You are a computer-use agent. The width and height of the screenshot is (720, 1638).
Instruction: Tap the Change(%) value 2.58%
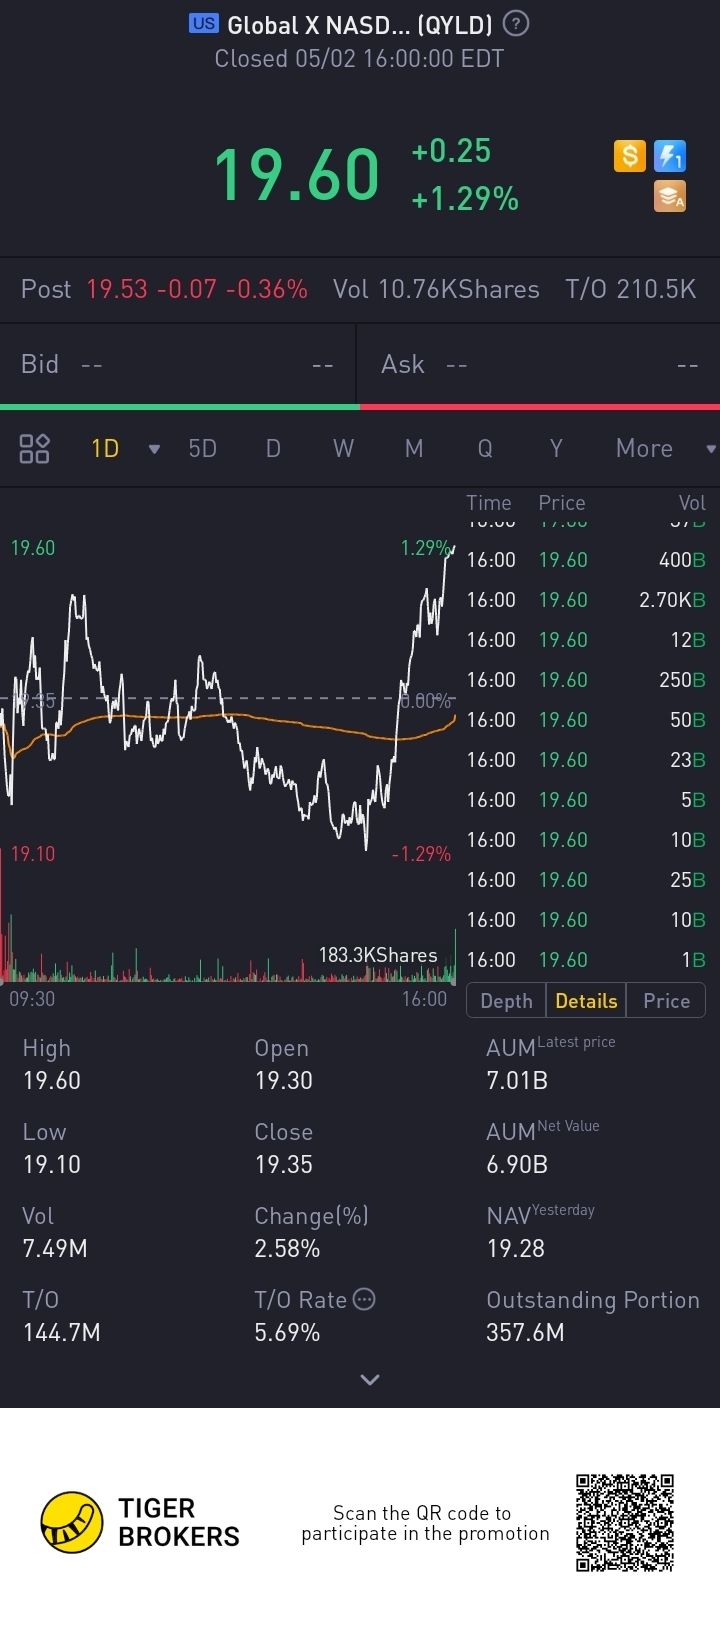(x=287, y=1248)
